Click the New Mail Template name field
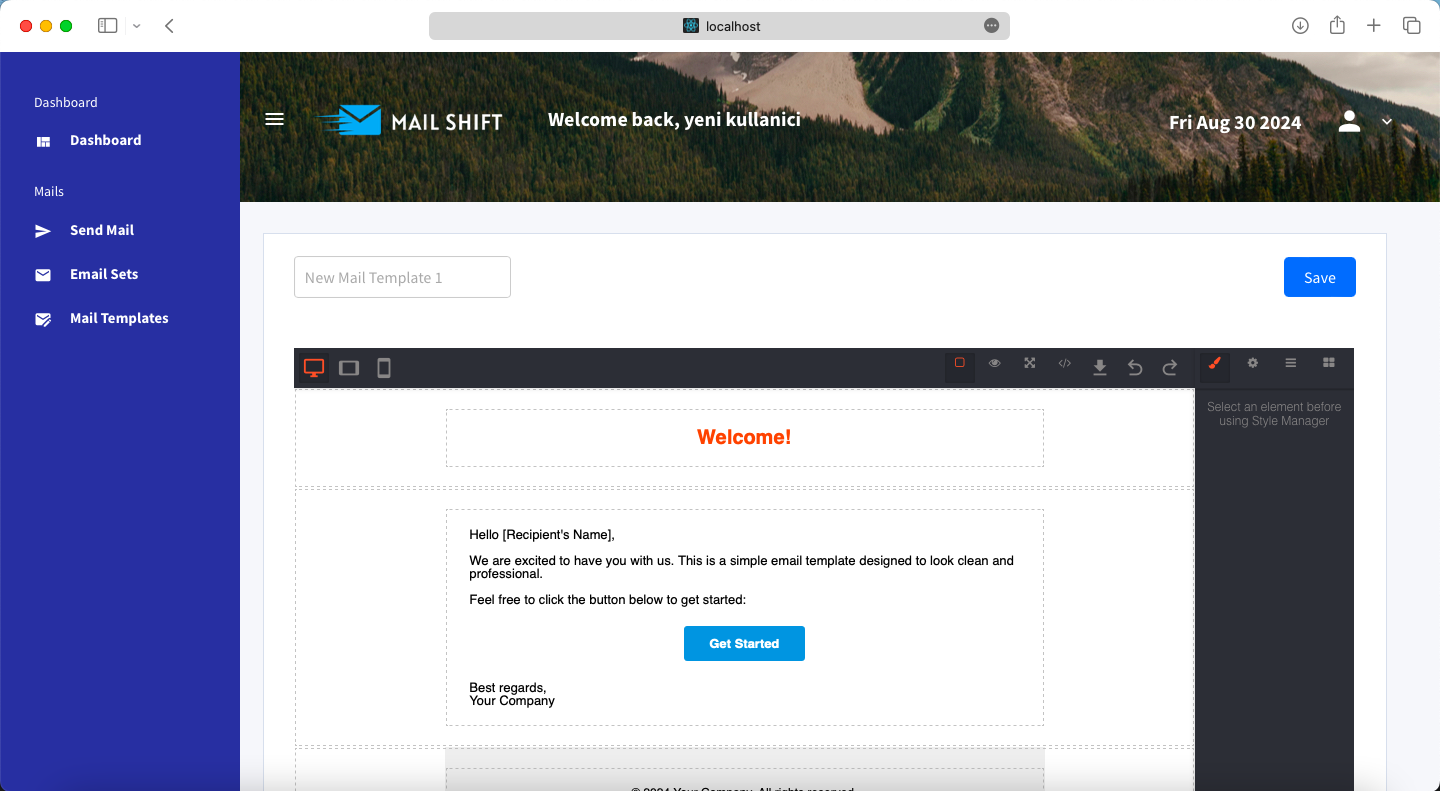 click(402, 277)
